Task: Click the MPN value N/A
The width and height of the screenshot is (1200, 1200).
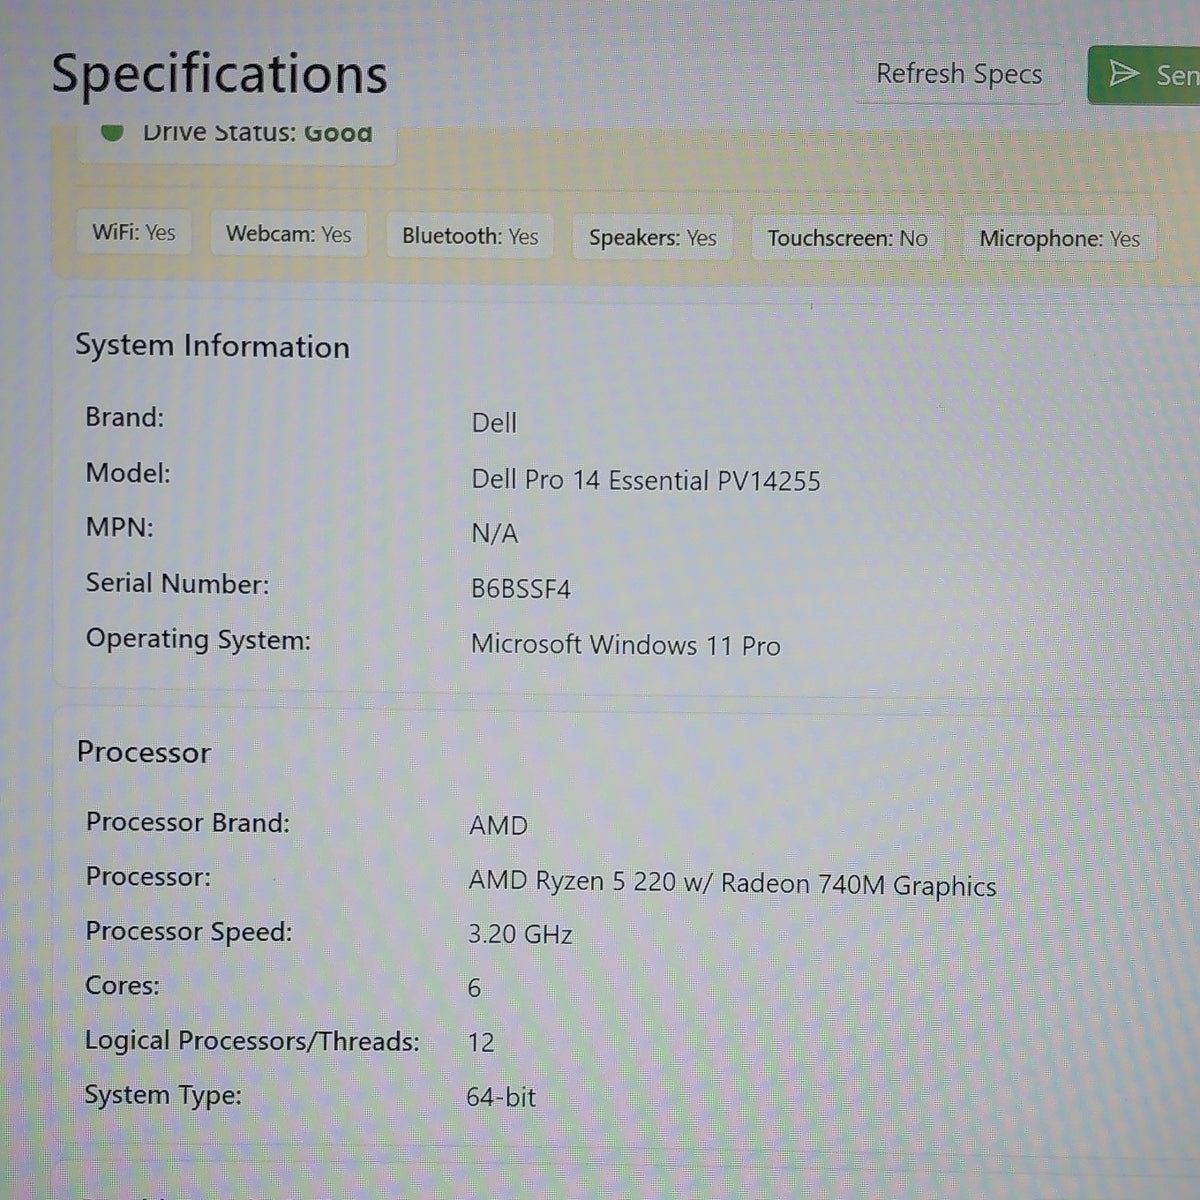Action: 494,534
